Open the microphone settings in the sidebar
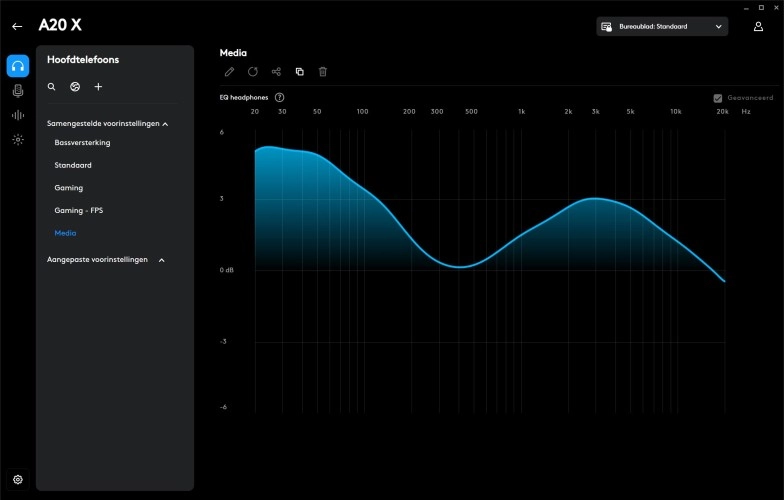The height and width of the screenshot is (500, 784). pos(17,91)
